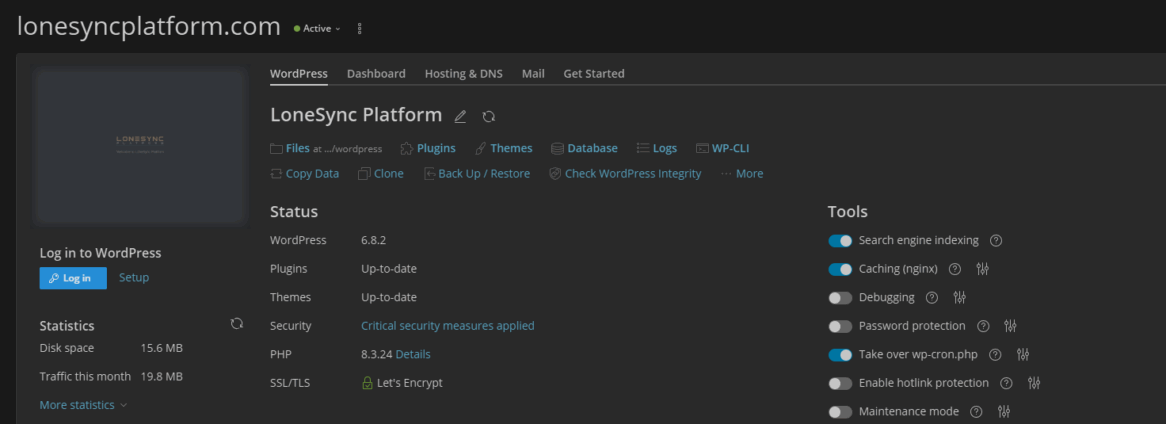Click the WP-CLI terminal icon
The width and height of the screenshot is (1166, 424).
point(702,148)
